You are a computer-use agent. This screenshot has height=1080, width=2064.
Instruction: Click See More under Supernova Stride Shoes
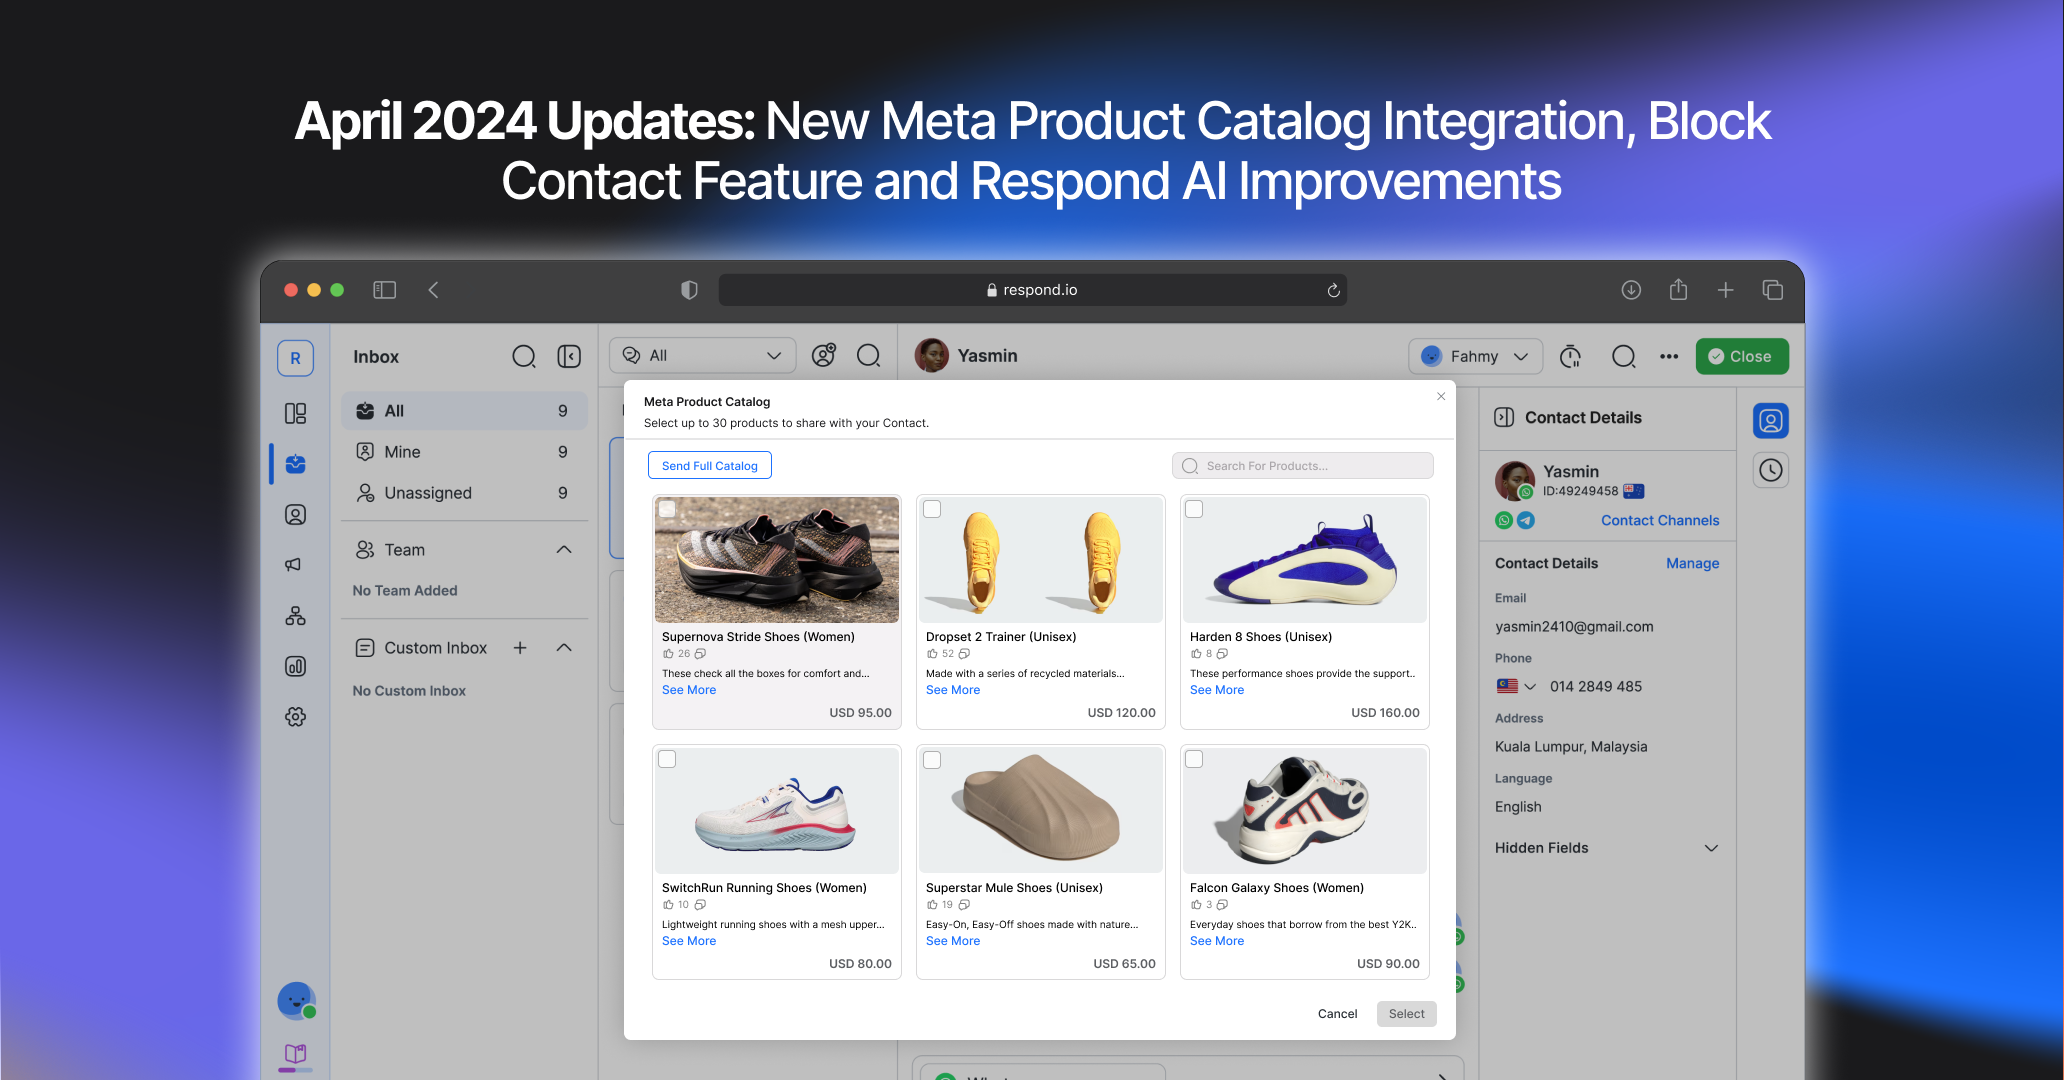click(689, 690)
